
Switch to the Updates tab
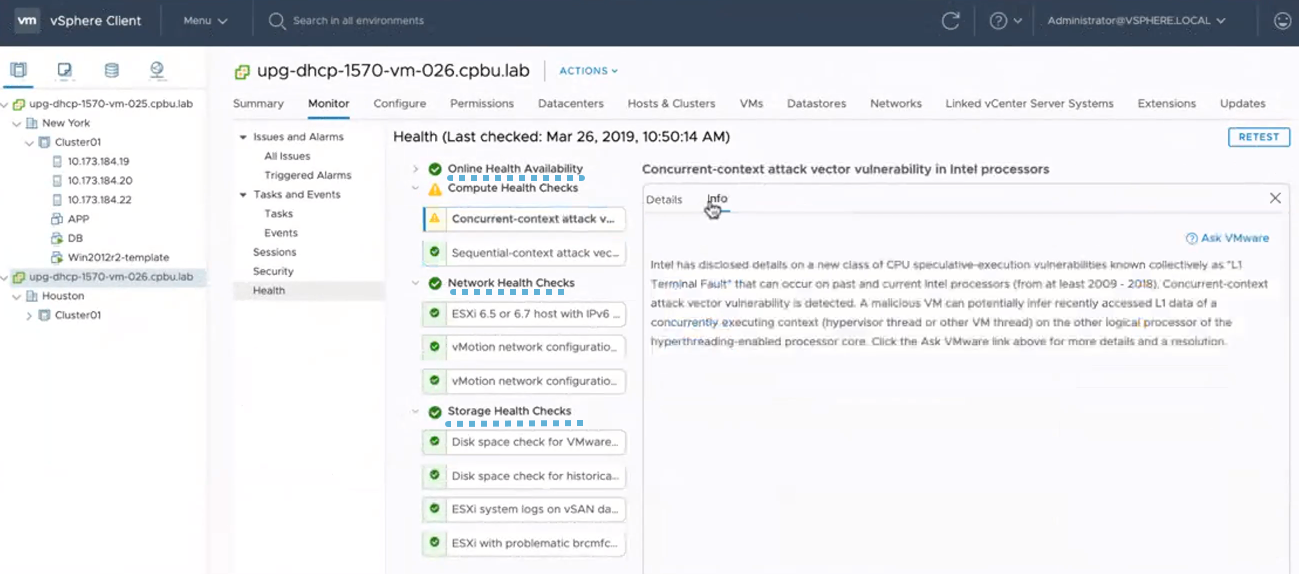point(1242,103)
